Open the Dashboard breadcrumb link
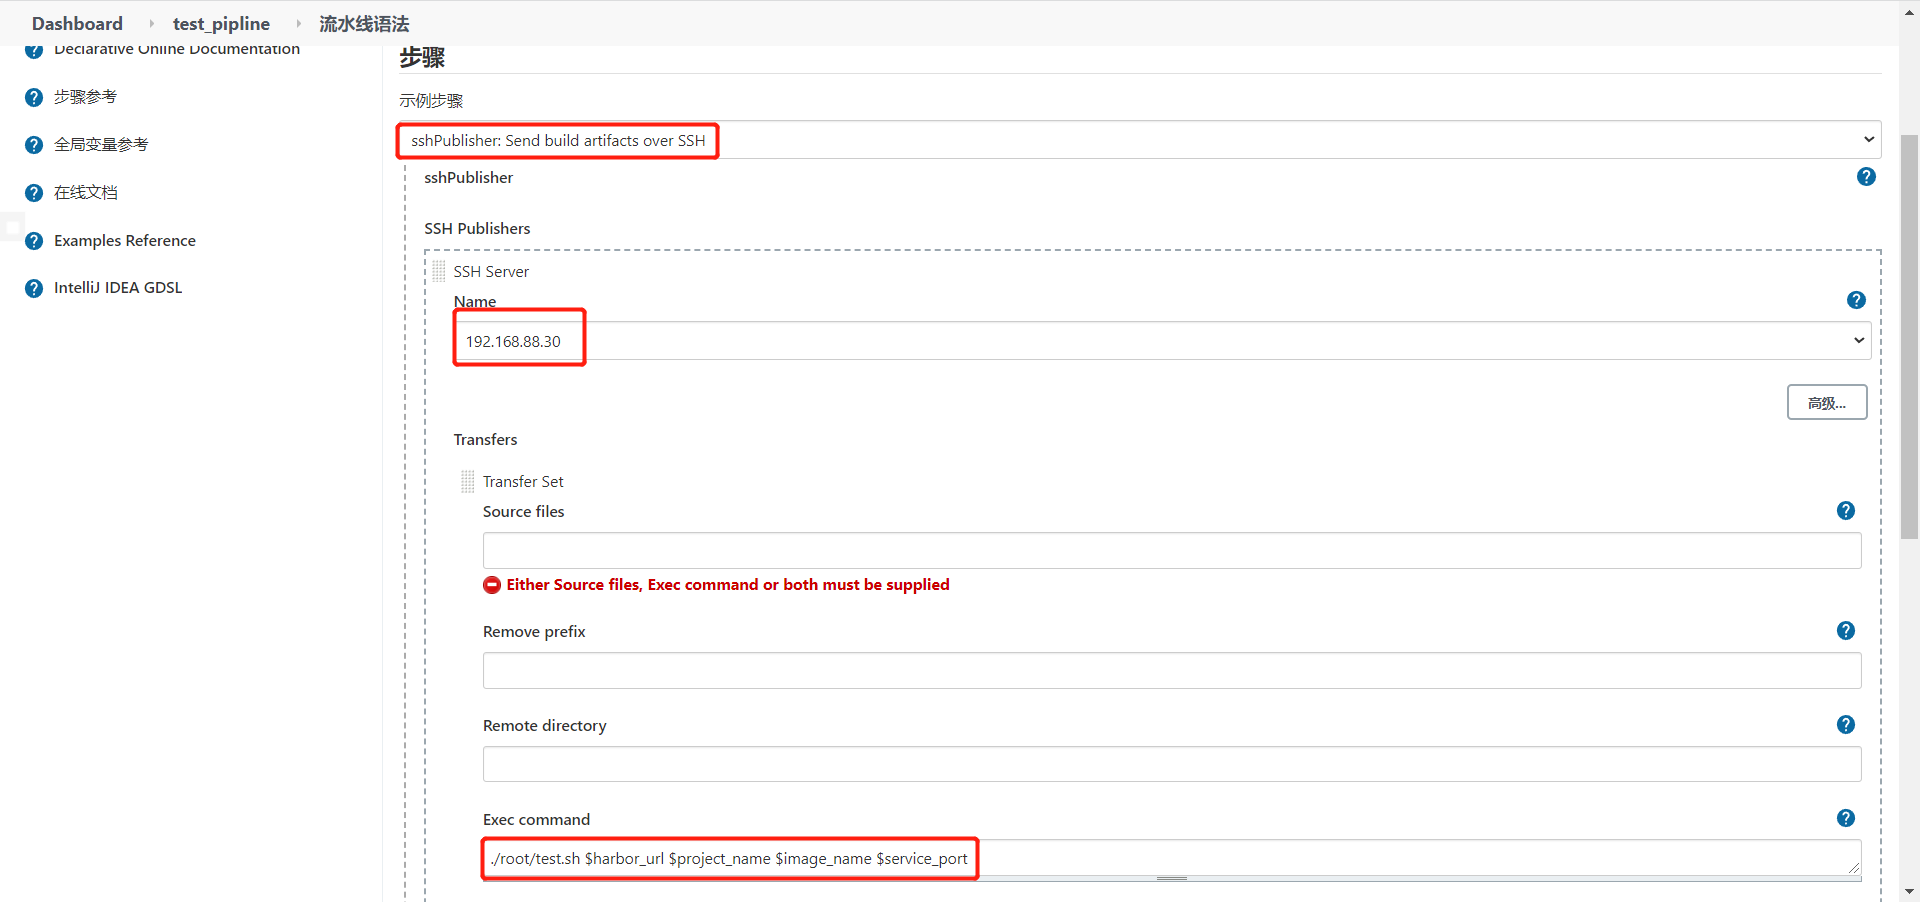Viewport: 1920px width, 902px height. point(77,23)
